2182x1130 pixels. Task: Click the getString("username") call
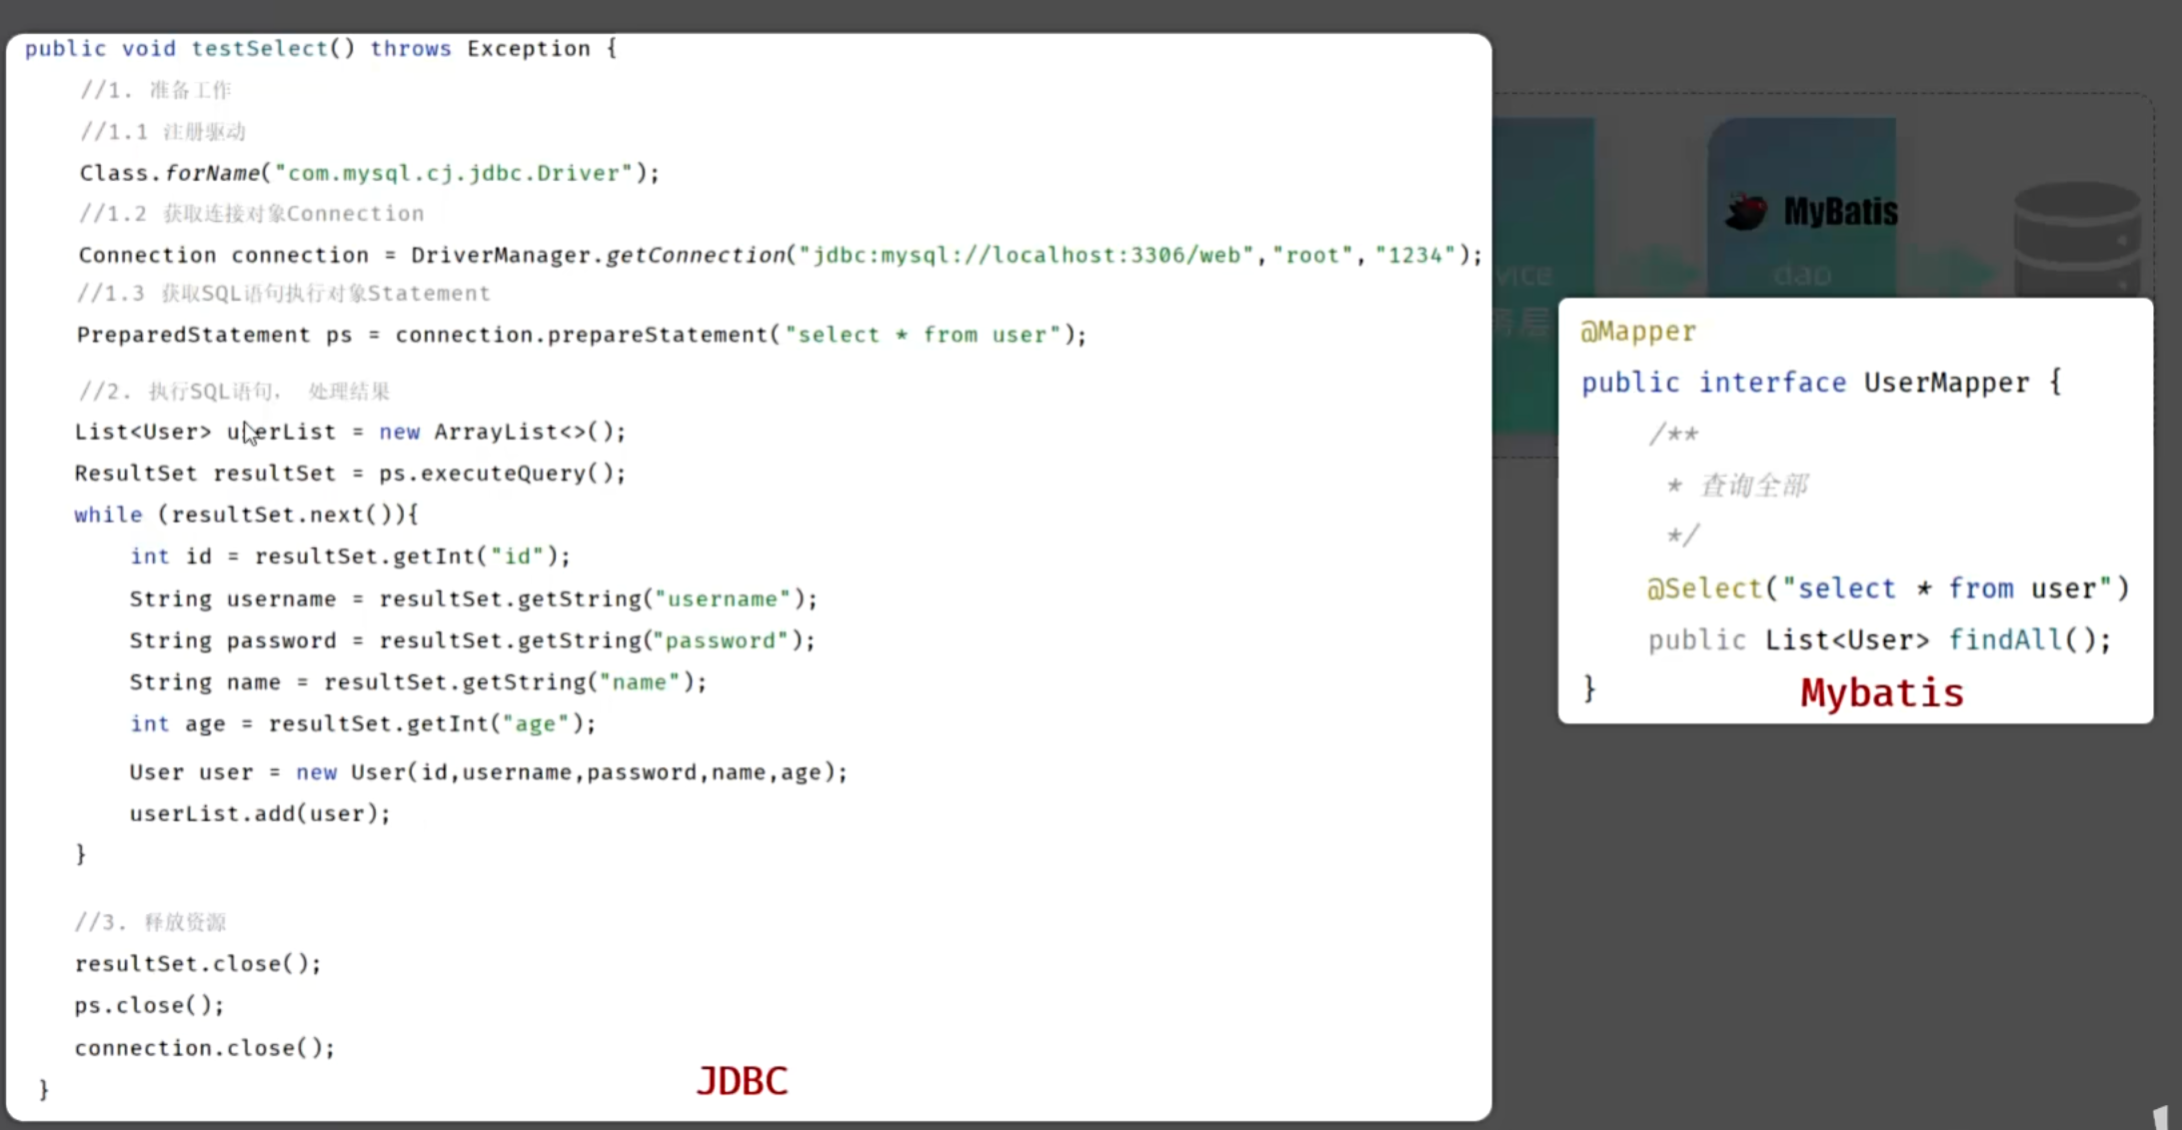(597, 599)
